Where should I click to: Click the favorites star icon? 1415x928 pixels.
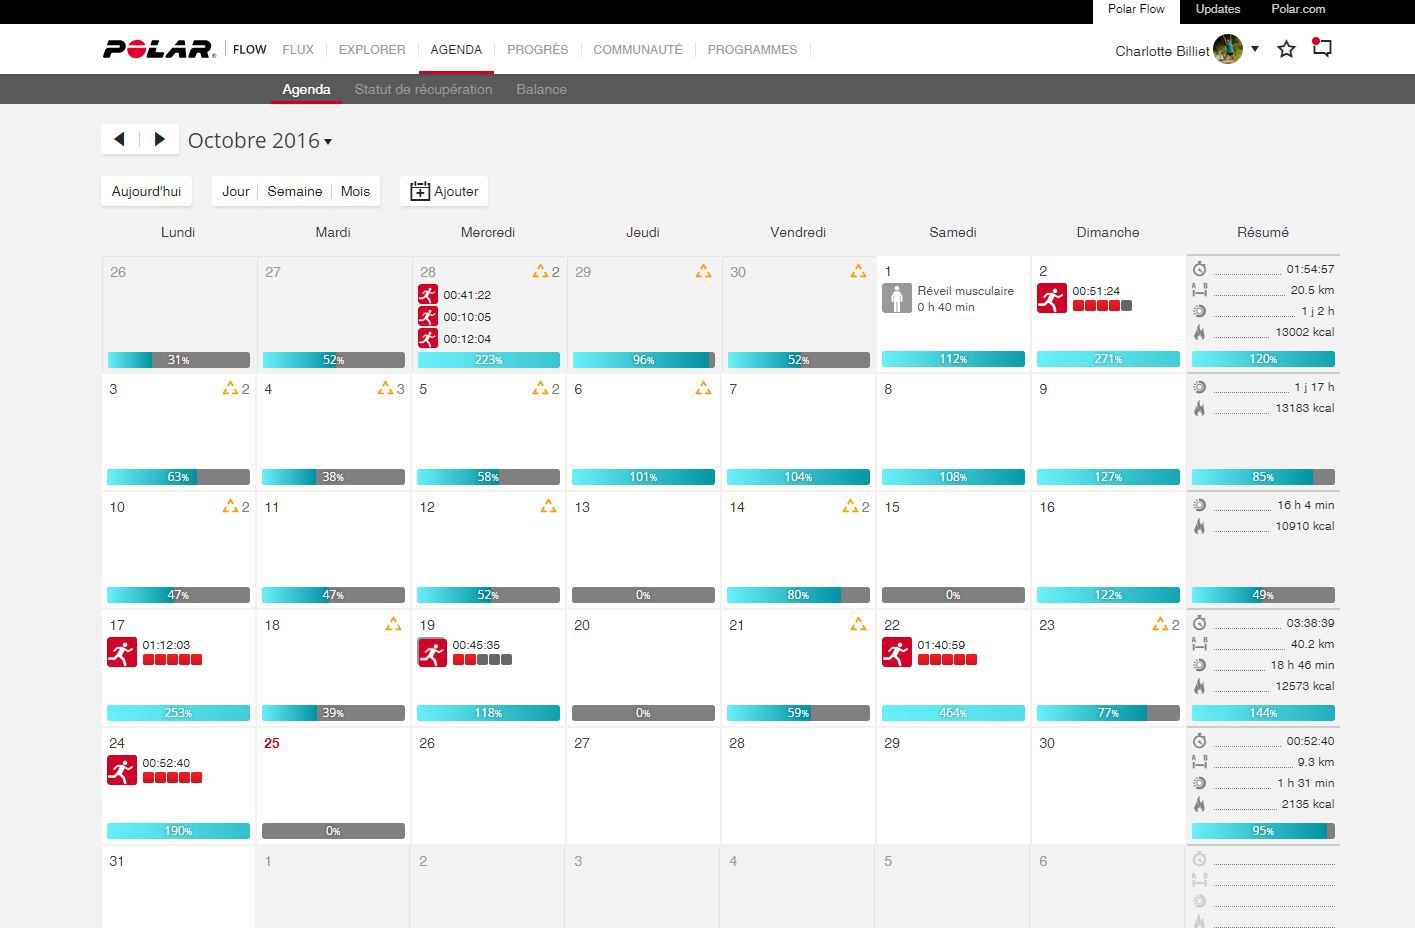[1286, 49]
